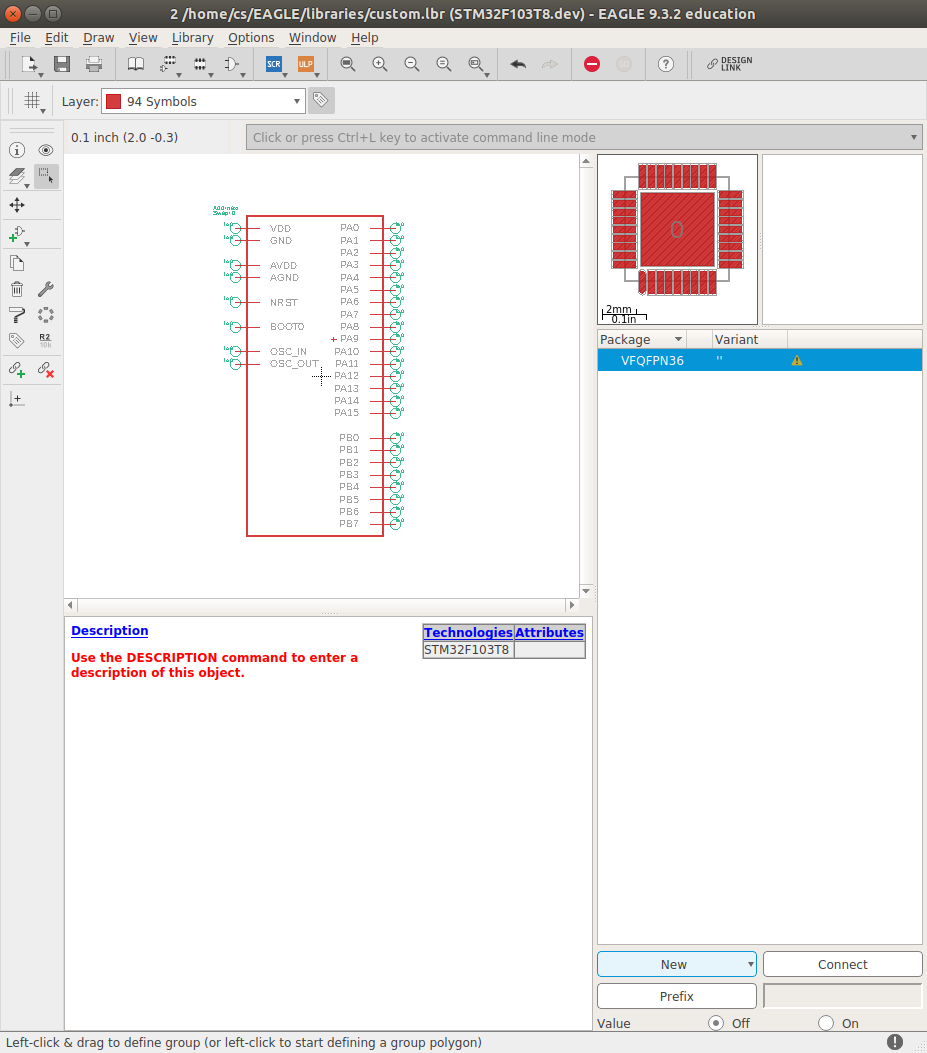Open the Add gate tool dropdown
This screenshot has width=927, height=1053.
(x=27, y=243)
